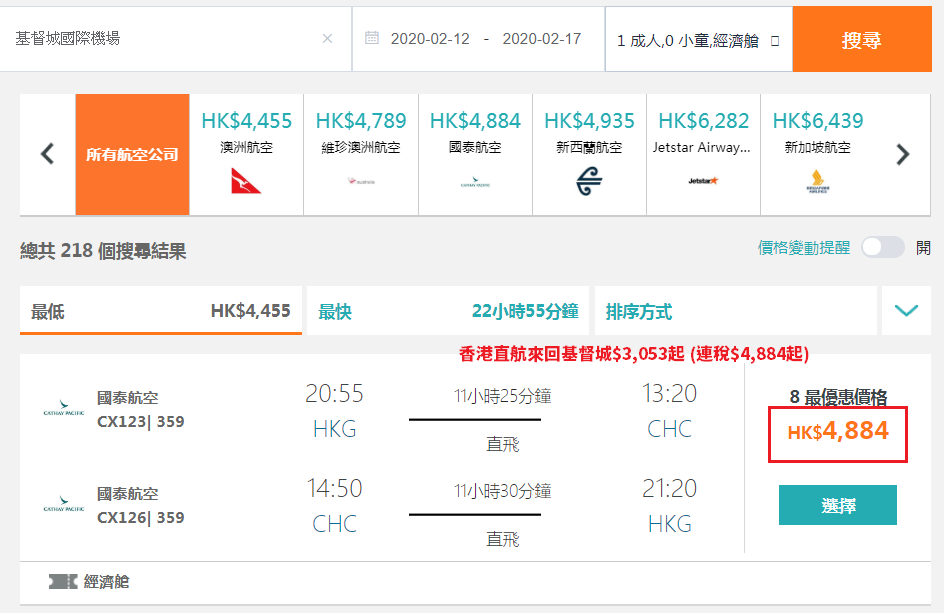Click the 11小時30分鐘 duration text
This screenshot has width=944, height=613.
(503, 491)
